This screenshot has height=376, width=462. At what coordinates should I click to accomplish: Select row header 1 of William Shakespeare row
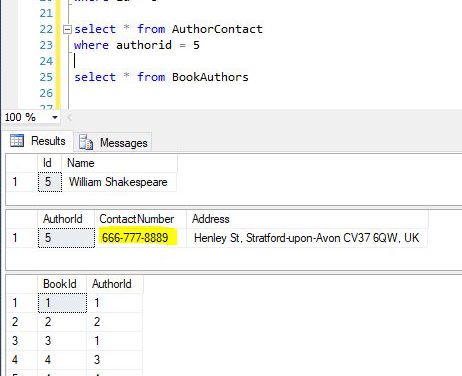point(22,182)
